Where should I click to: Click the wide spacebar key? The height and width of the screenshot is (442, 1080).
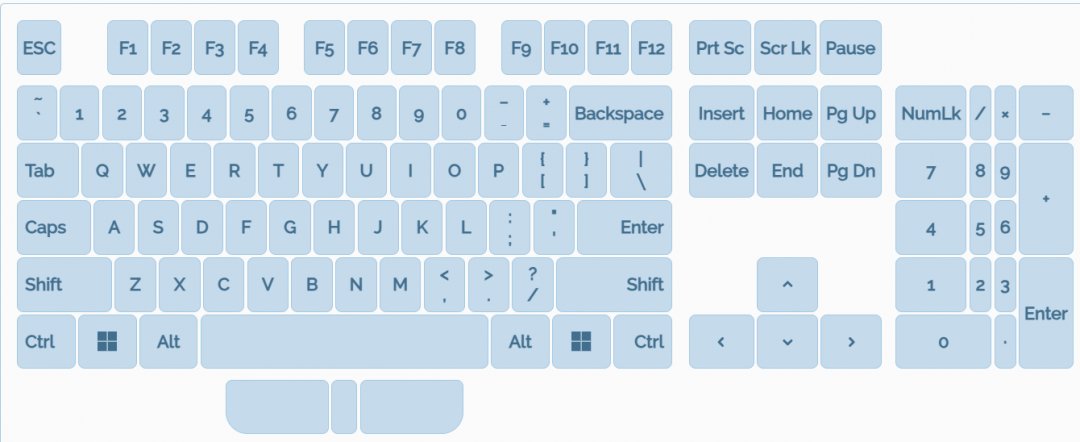tap(344, 342)
